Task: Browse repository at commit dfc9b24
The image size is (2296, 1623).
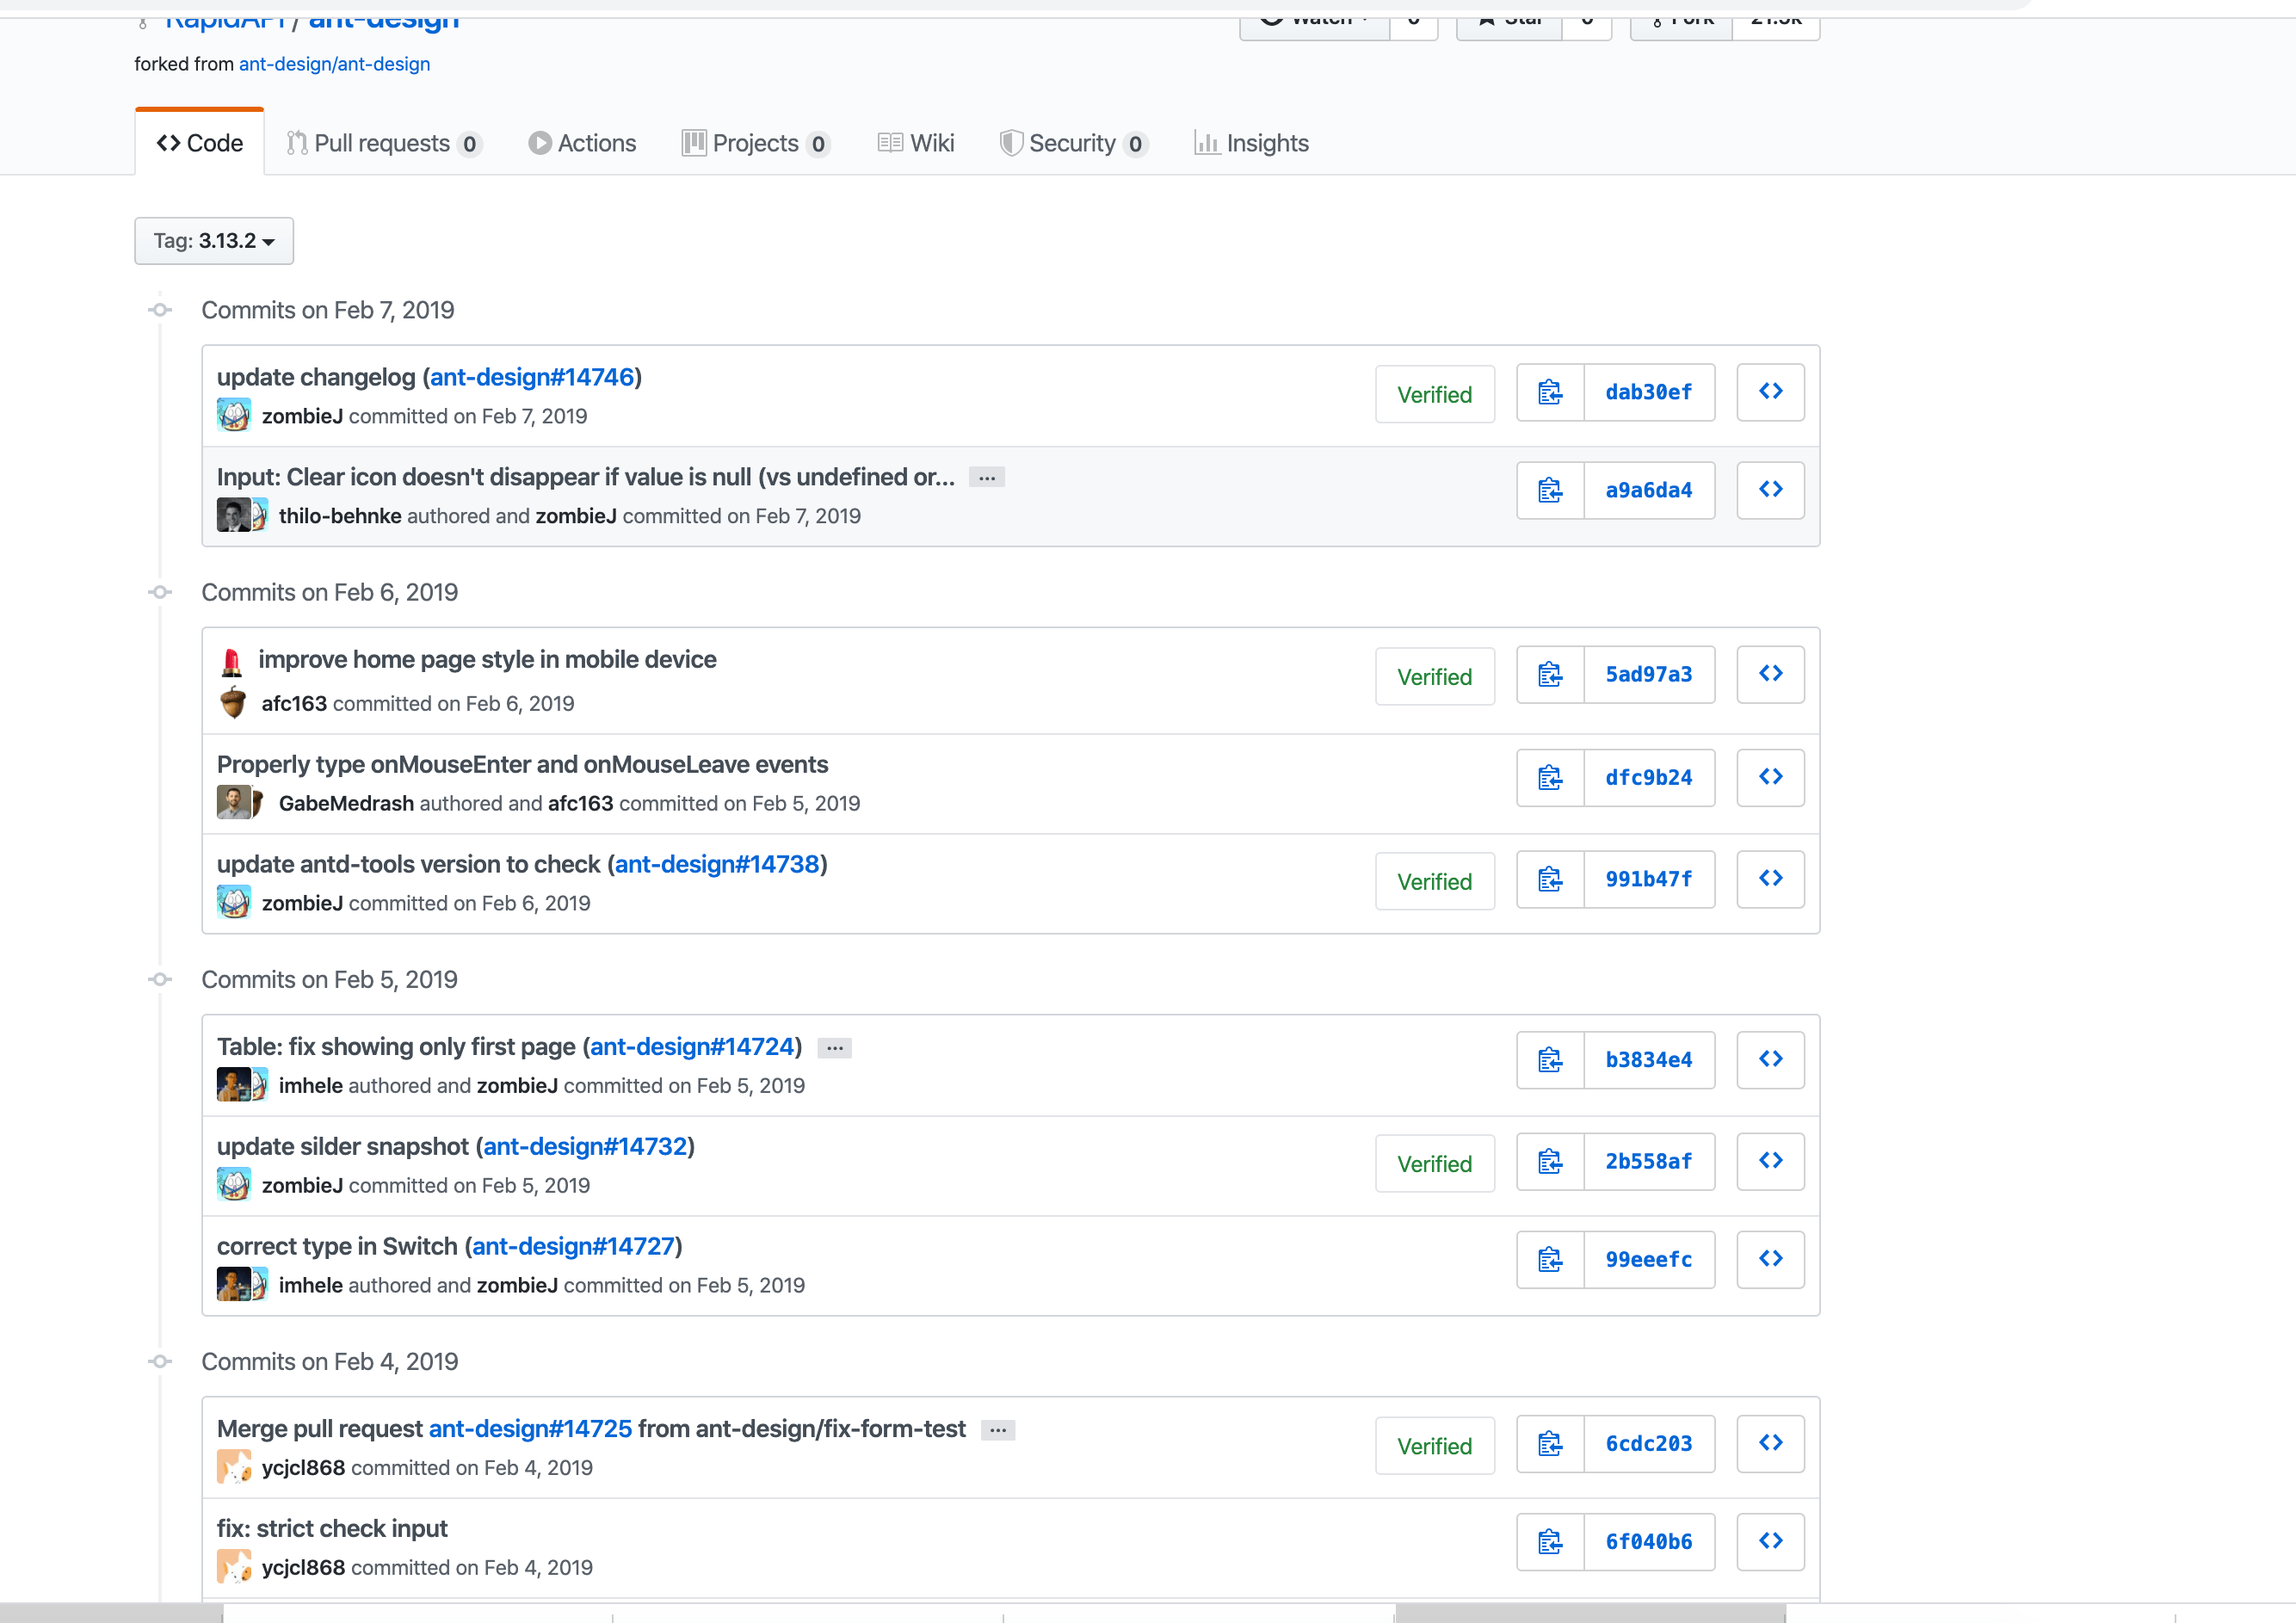Action: [1769, 778]
